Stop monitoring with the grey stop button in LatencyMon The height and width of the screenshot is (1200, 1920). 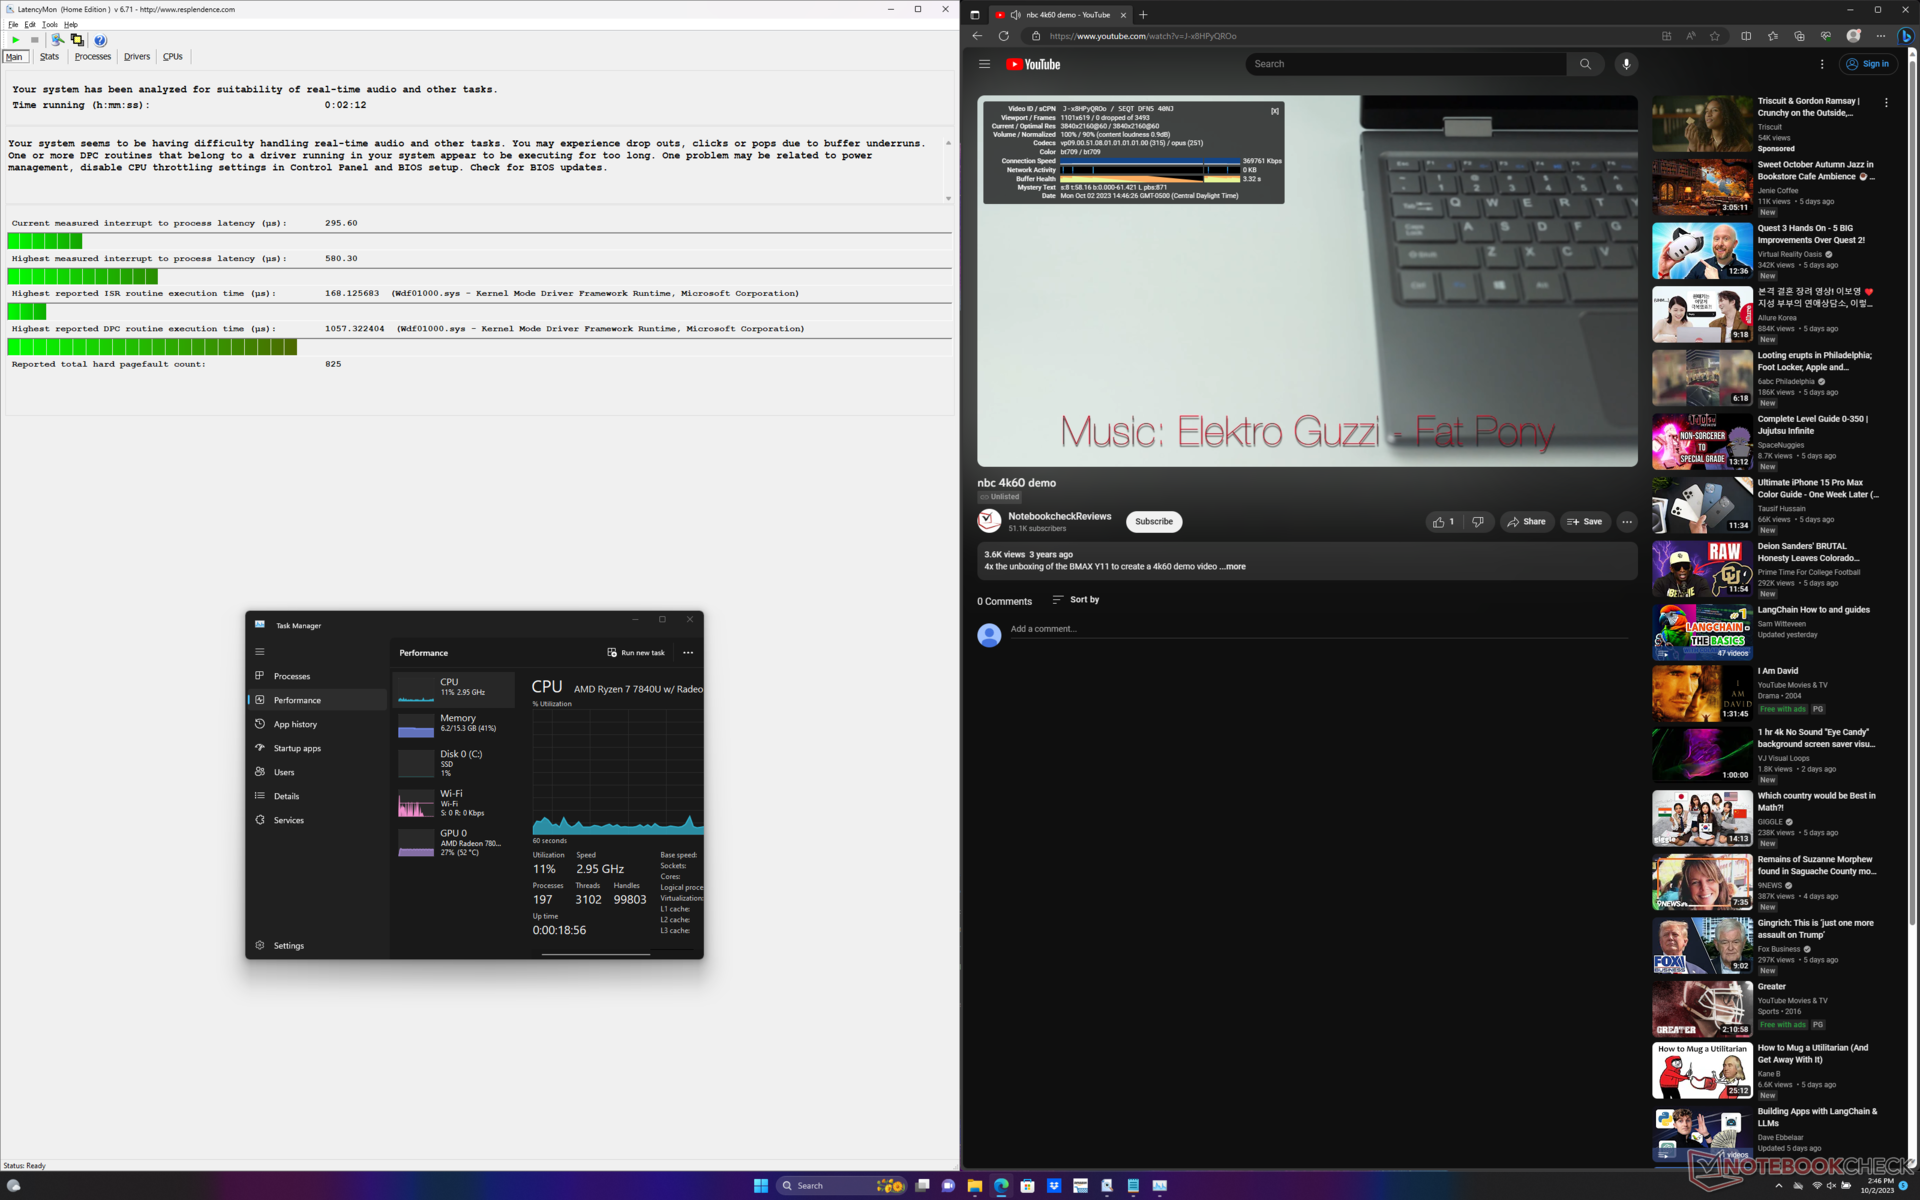(34, 40)
